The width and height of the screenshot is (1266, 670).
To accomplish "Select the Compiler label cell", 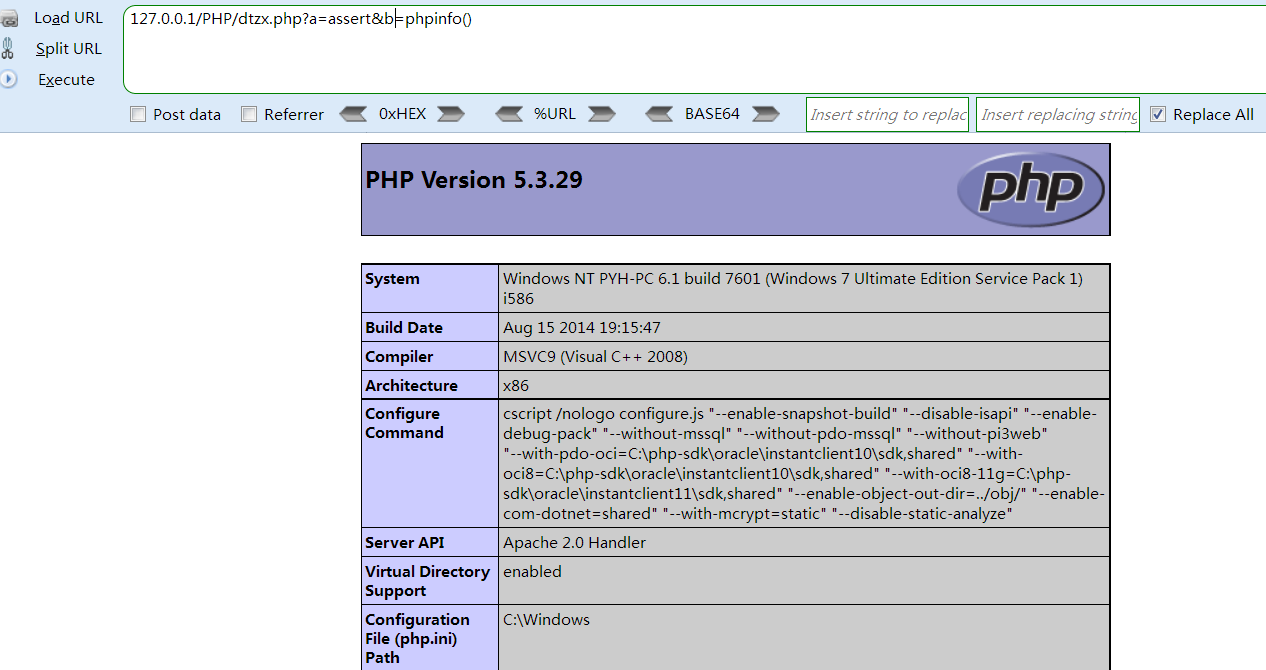I will 430,356.
